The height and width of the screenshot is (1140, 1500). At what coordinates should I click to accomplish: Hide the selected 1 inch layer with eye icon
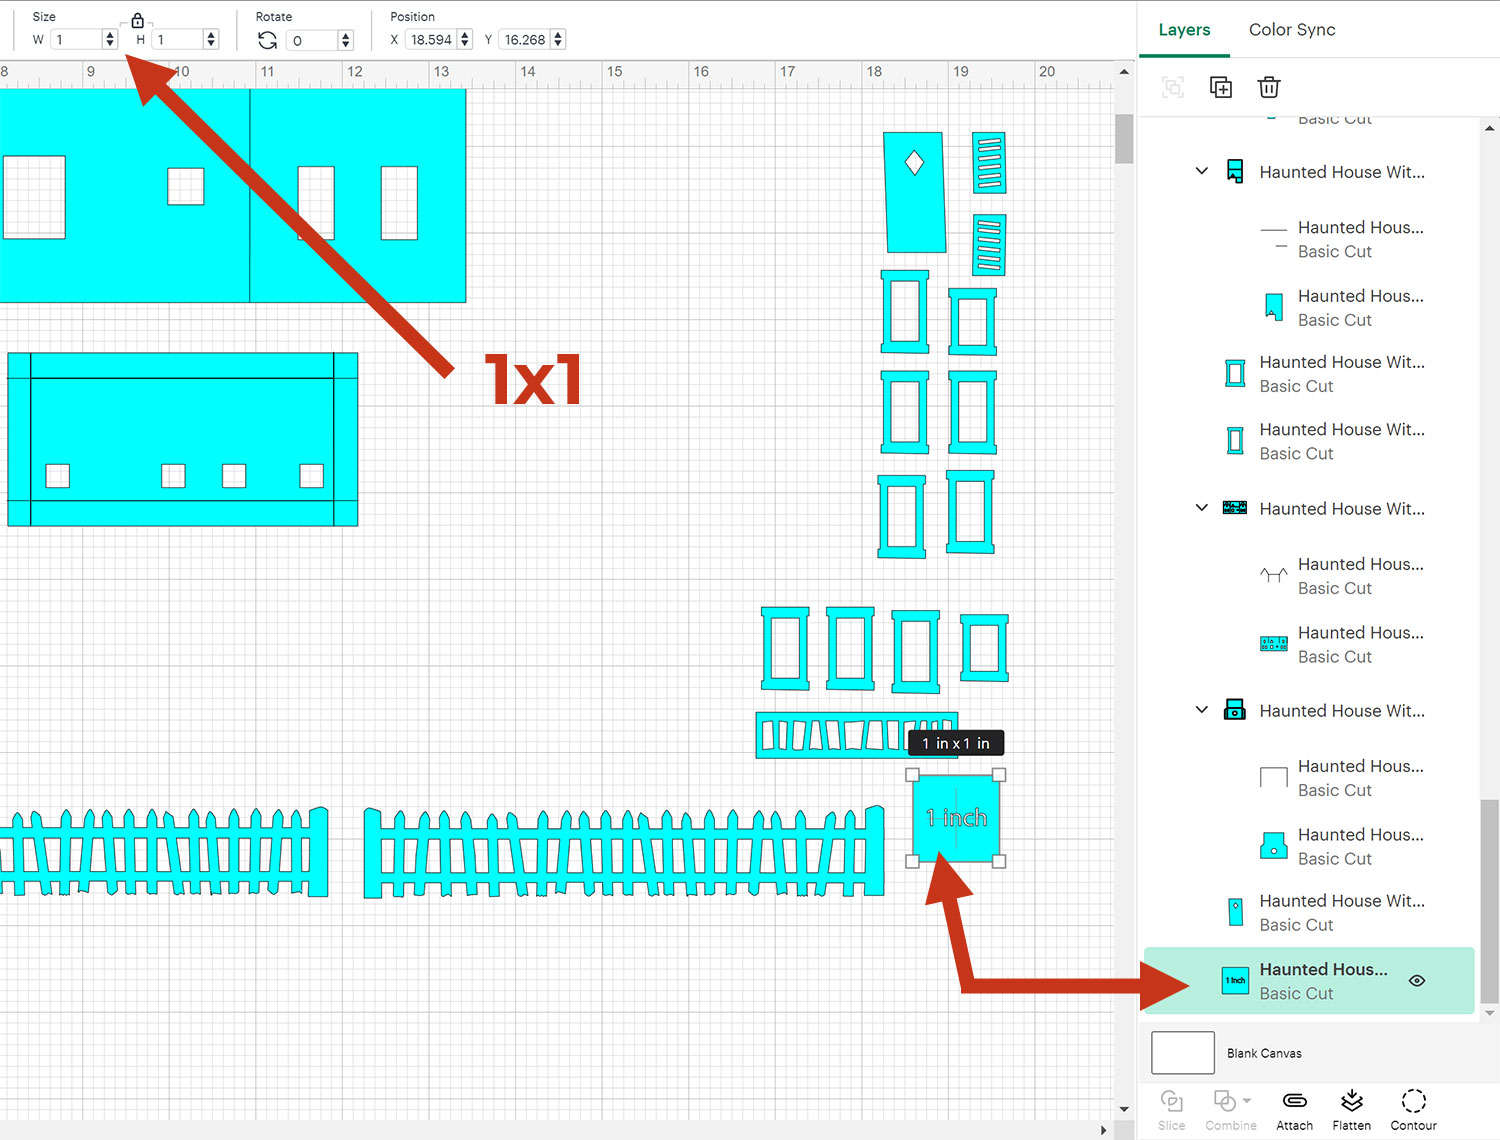1417,981
